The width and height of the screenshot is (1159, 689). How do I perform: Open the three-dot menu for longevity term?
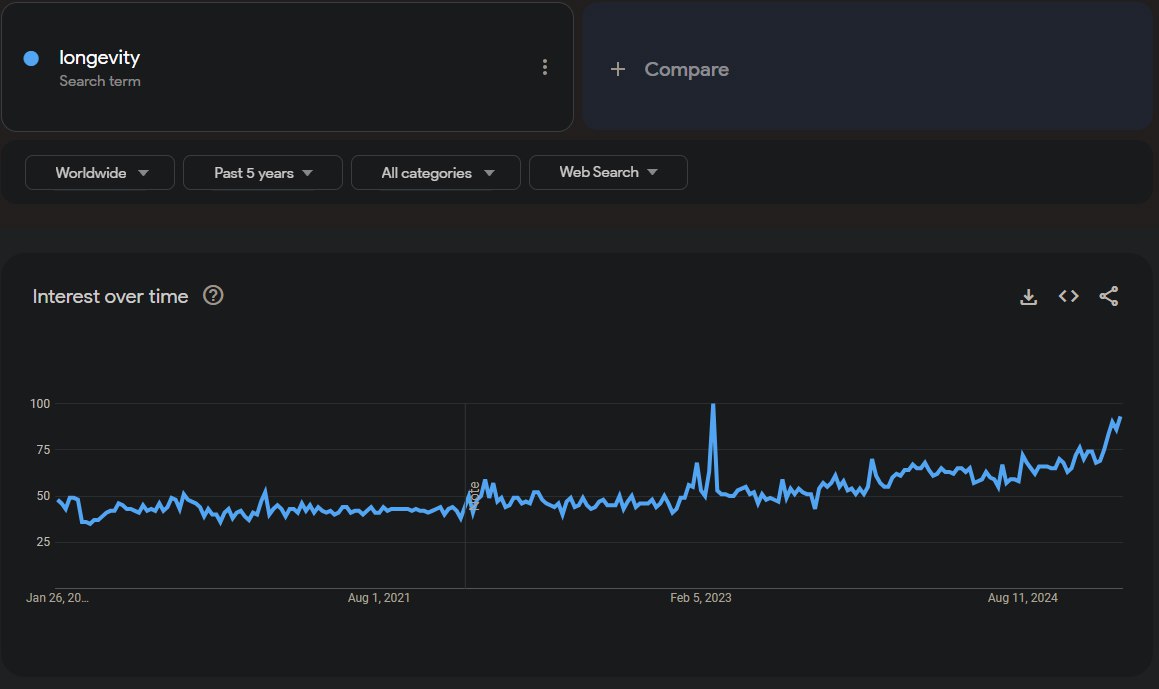click(545, 67)
